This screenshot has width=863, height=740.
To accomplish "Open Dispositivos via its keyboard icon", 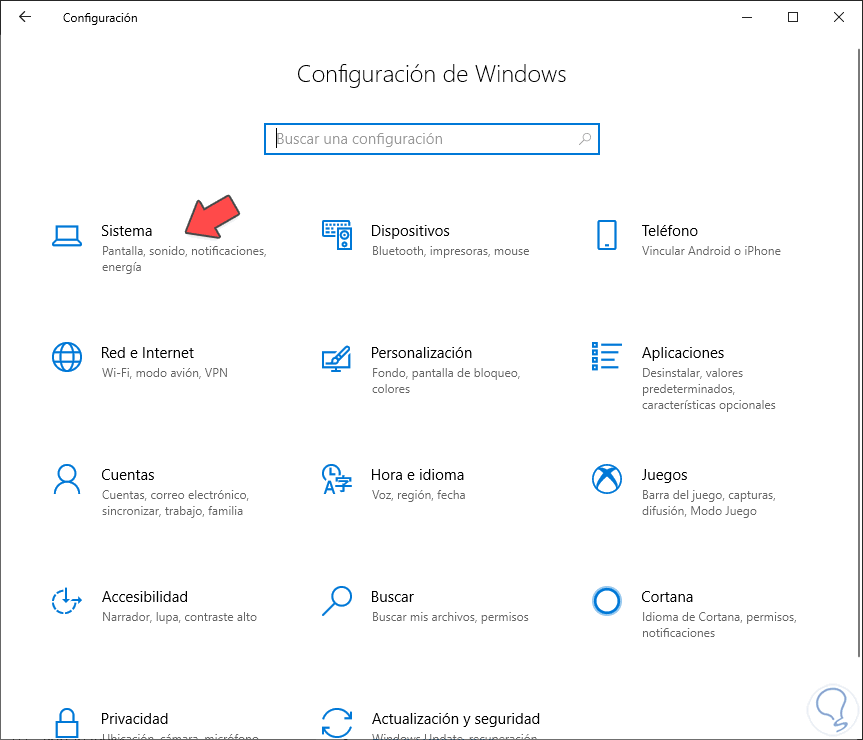I will coord(336,235).
